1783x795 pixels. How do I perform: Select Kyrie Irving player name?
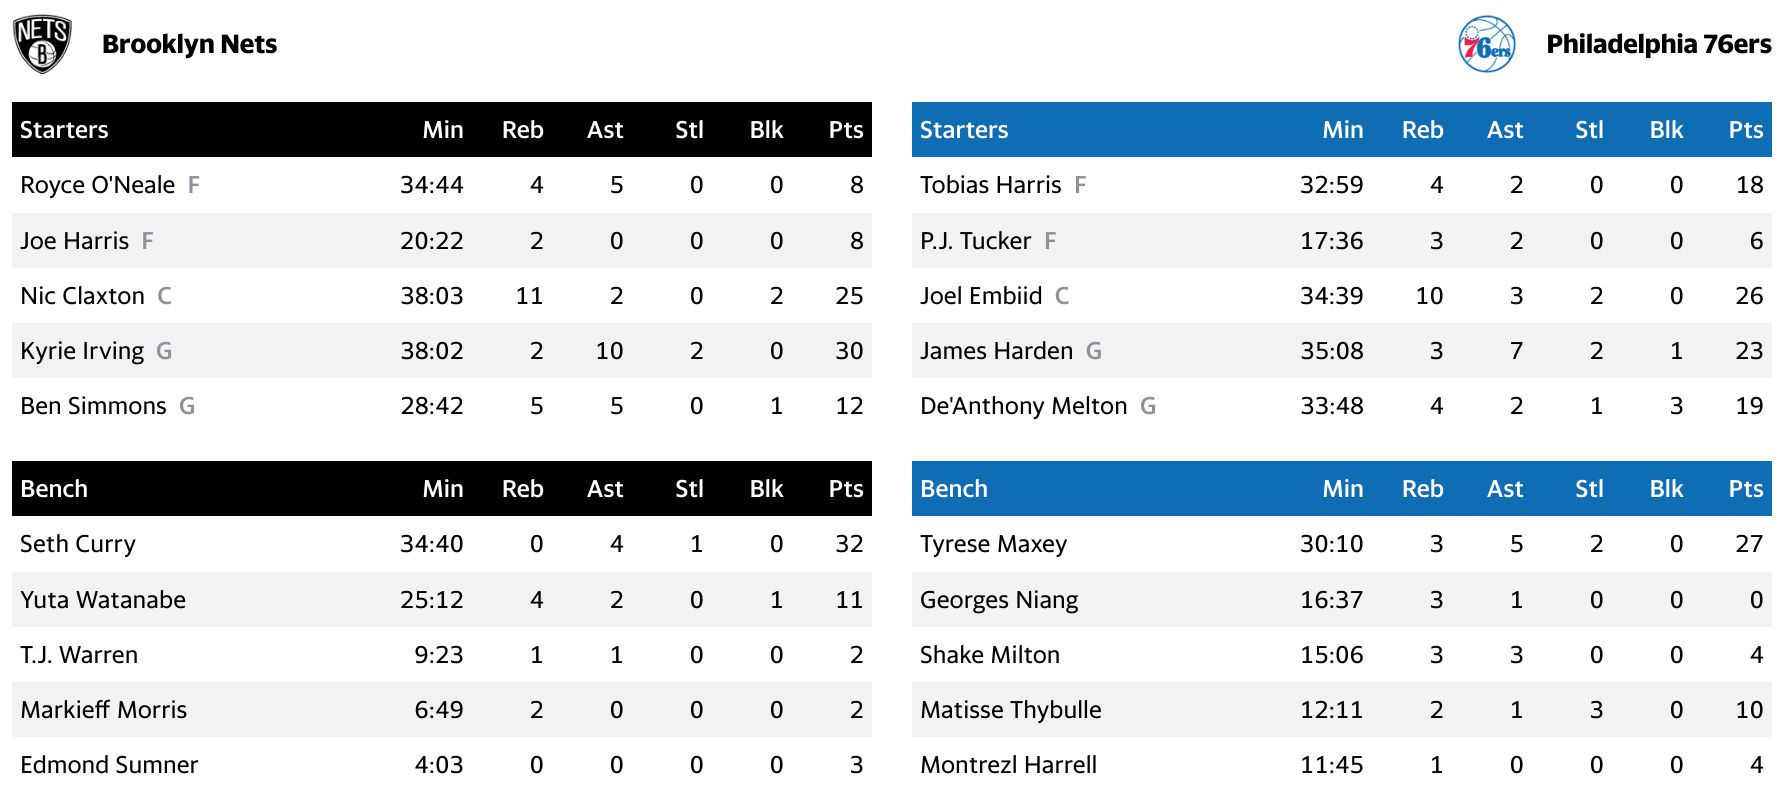click(x=82, y=351)
